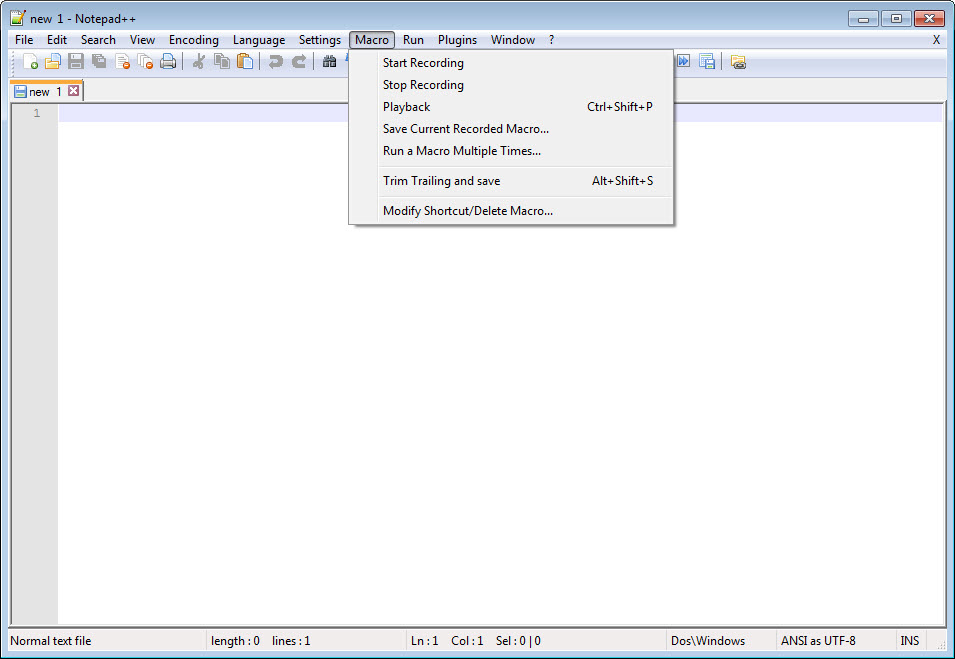Maximize the Notepad++ window
955x659 pixels.
pyautogui.click(x=896, y=19)
